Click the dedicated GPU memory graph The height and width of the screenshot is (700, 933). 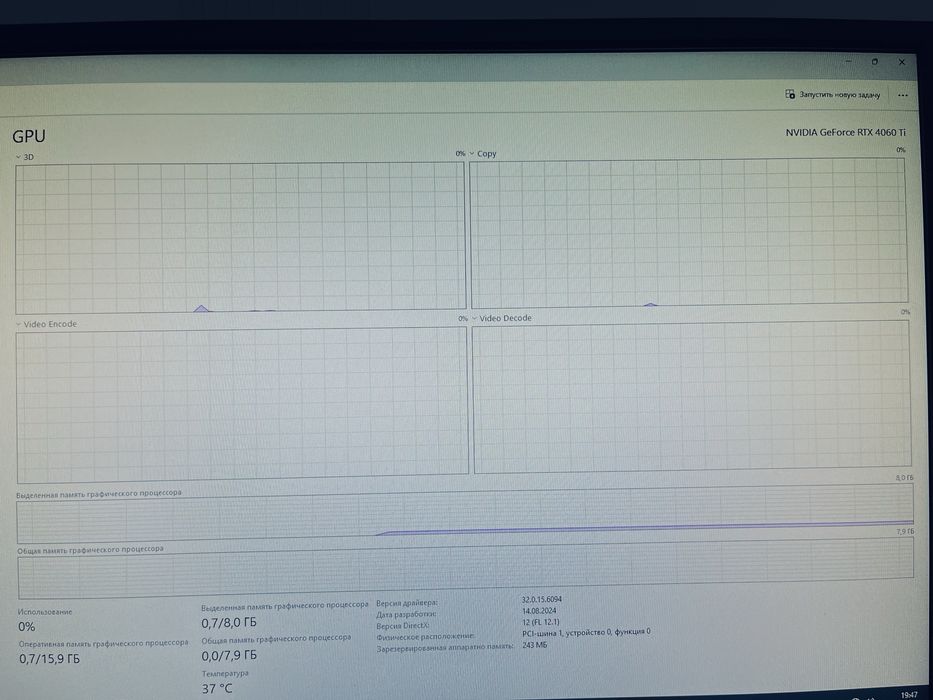coord(465,513)
